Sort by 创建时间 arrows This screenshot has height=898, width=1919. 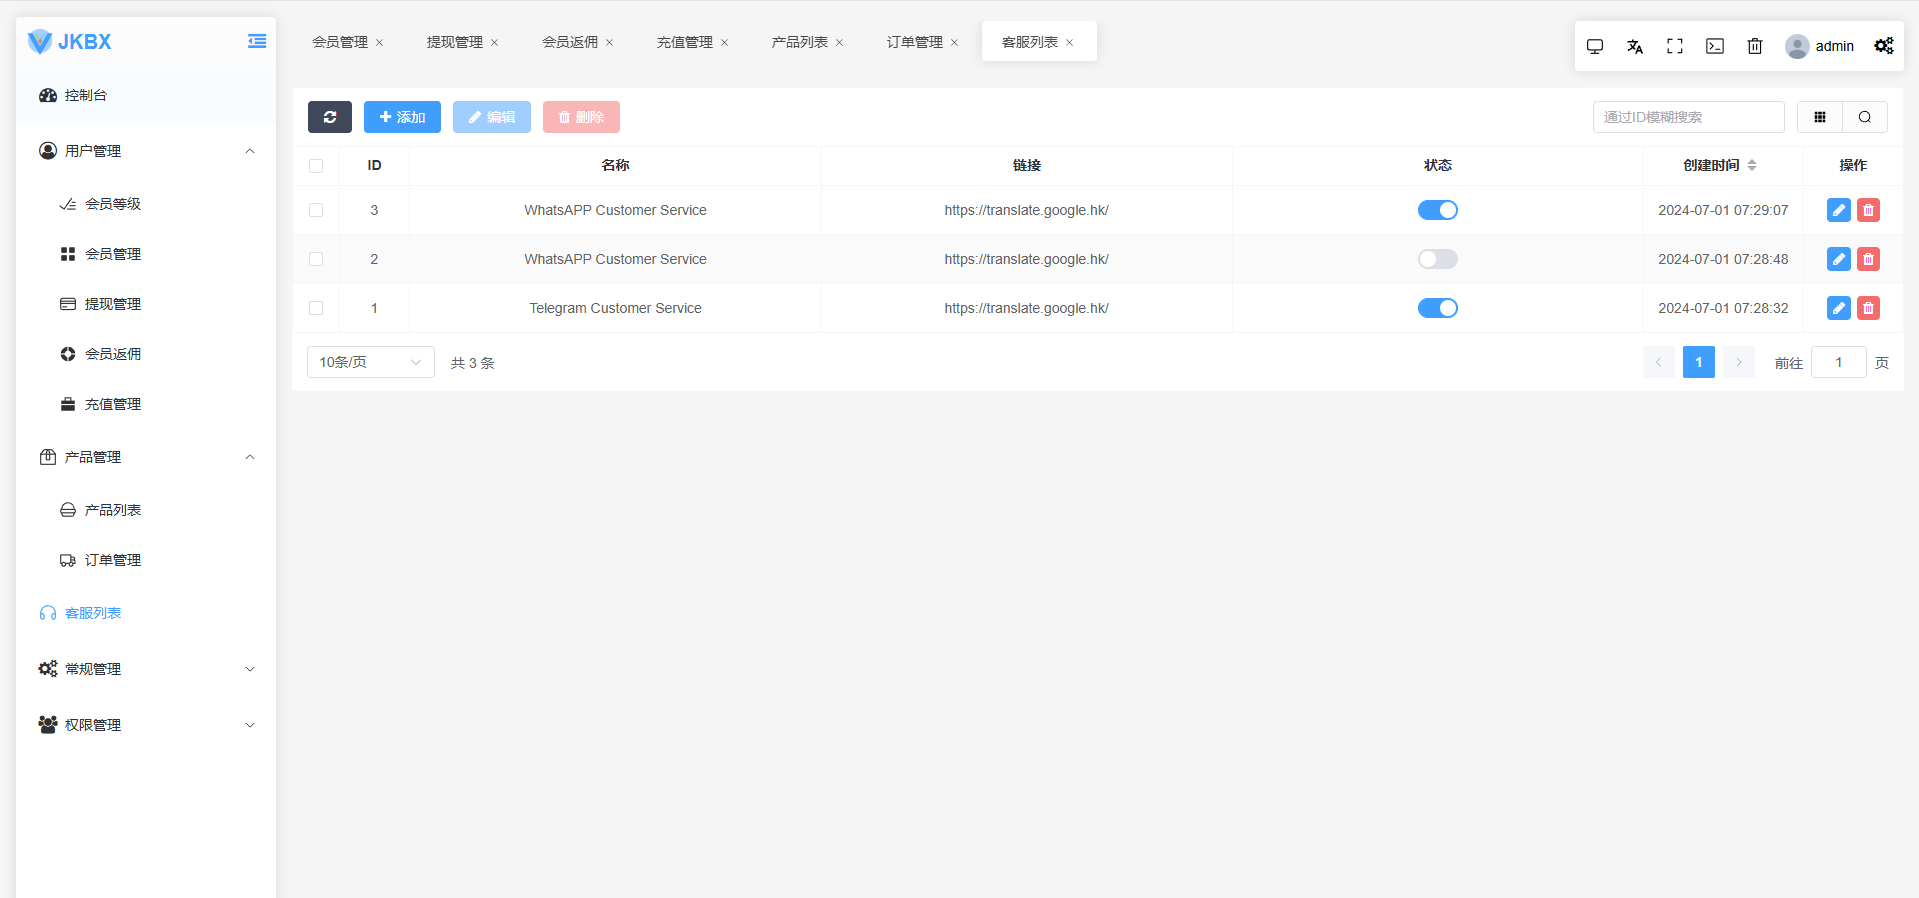pos(1752,165)
